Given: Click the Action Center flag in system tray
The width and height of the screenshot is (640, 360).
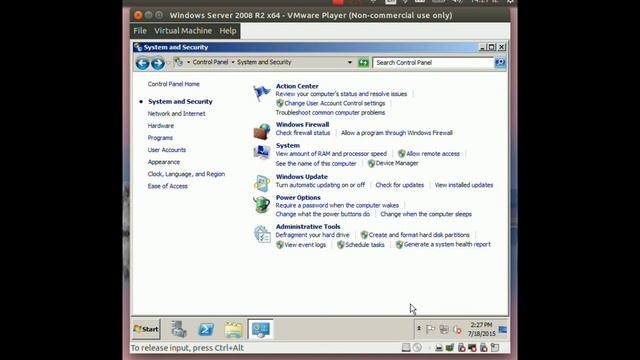Looking at the screenshot, I should point(430,329).
